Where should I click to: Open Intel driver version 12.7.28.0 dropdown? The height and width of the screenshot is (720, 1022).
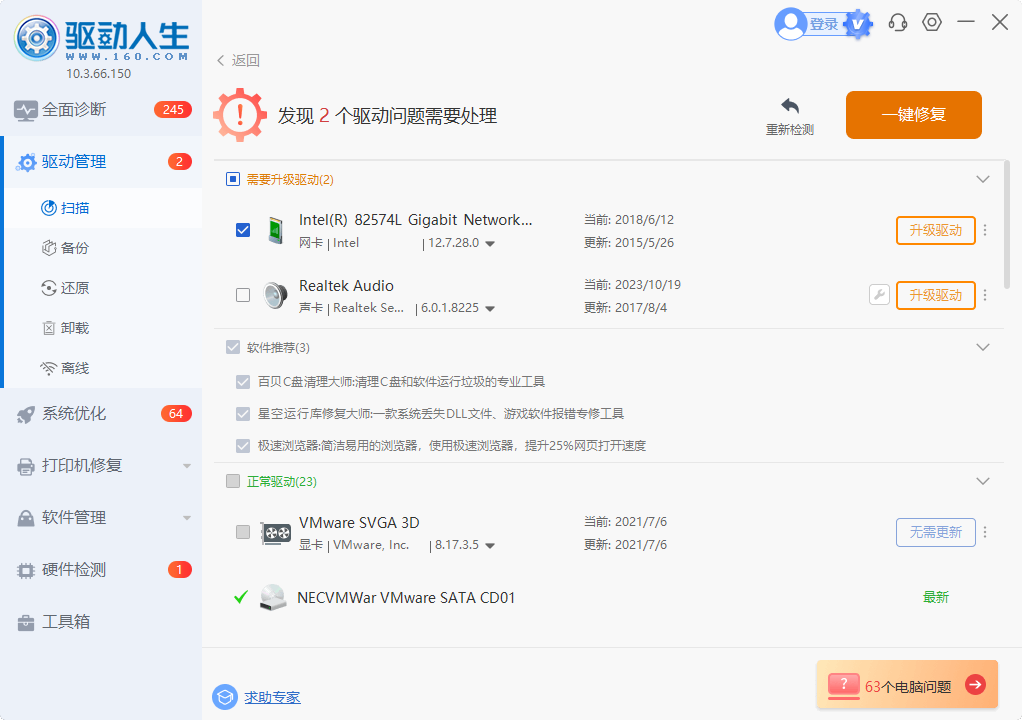click(490, 244)
